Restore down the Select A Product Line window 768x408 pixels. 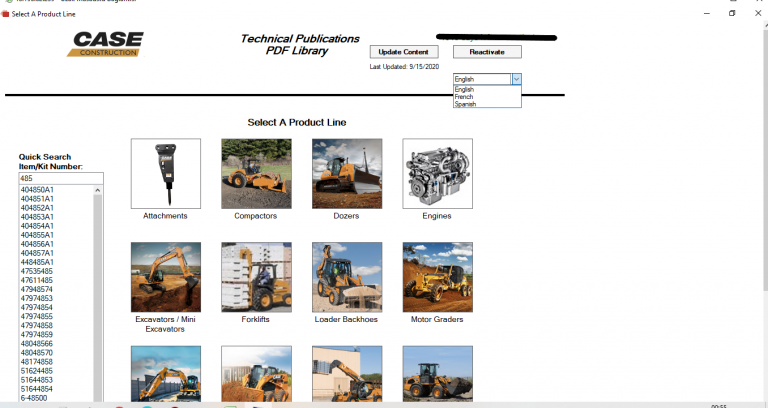[x=732, y=14]
